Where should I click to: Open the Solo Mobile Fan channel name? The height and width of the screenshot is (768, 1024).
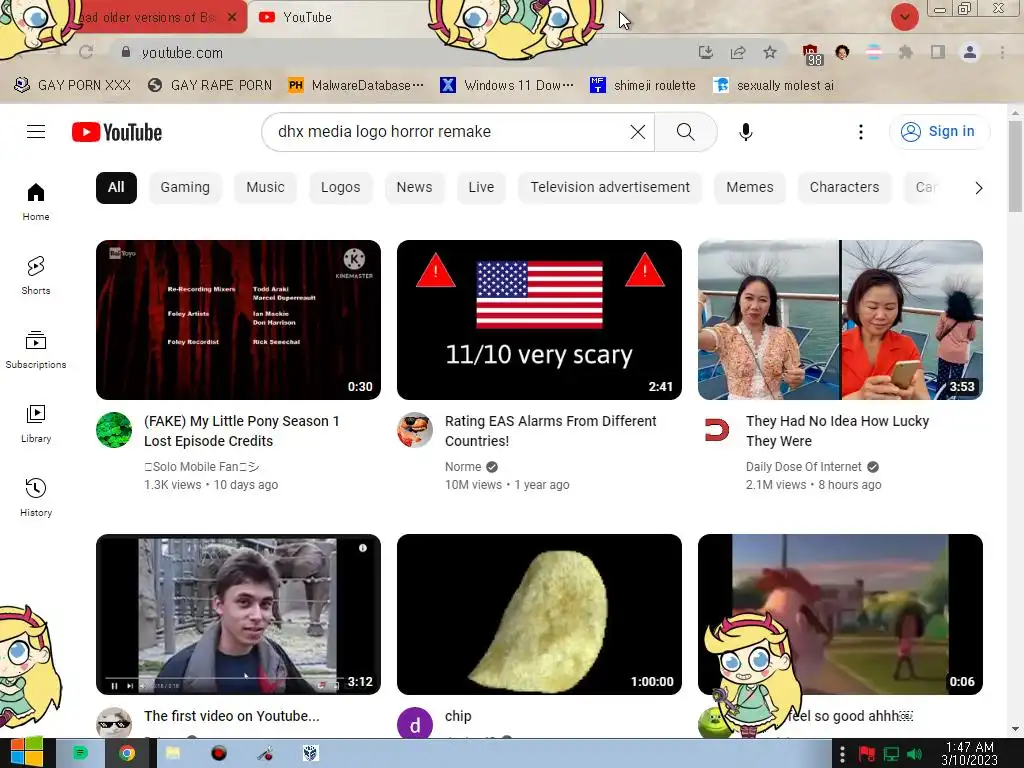[x=202, y=467]
